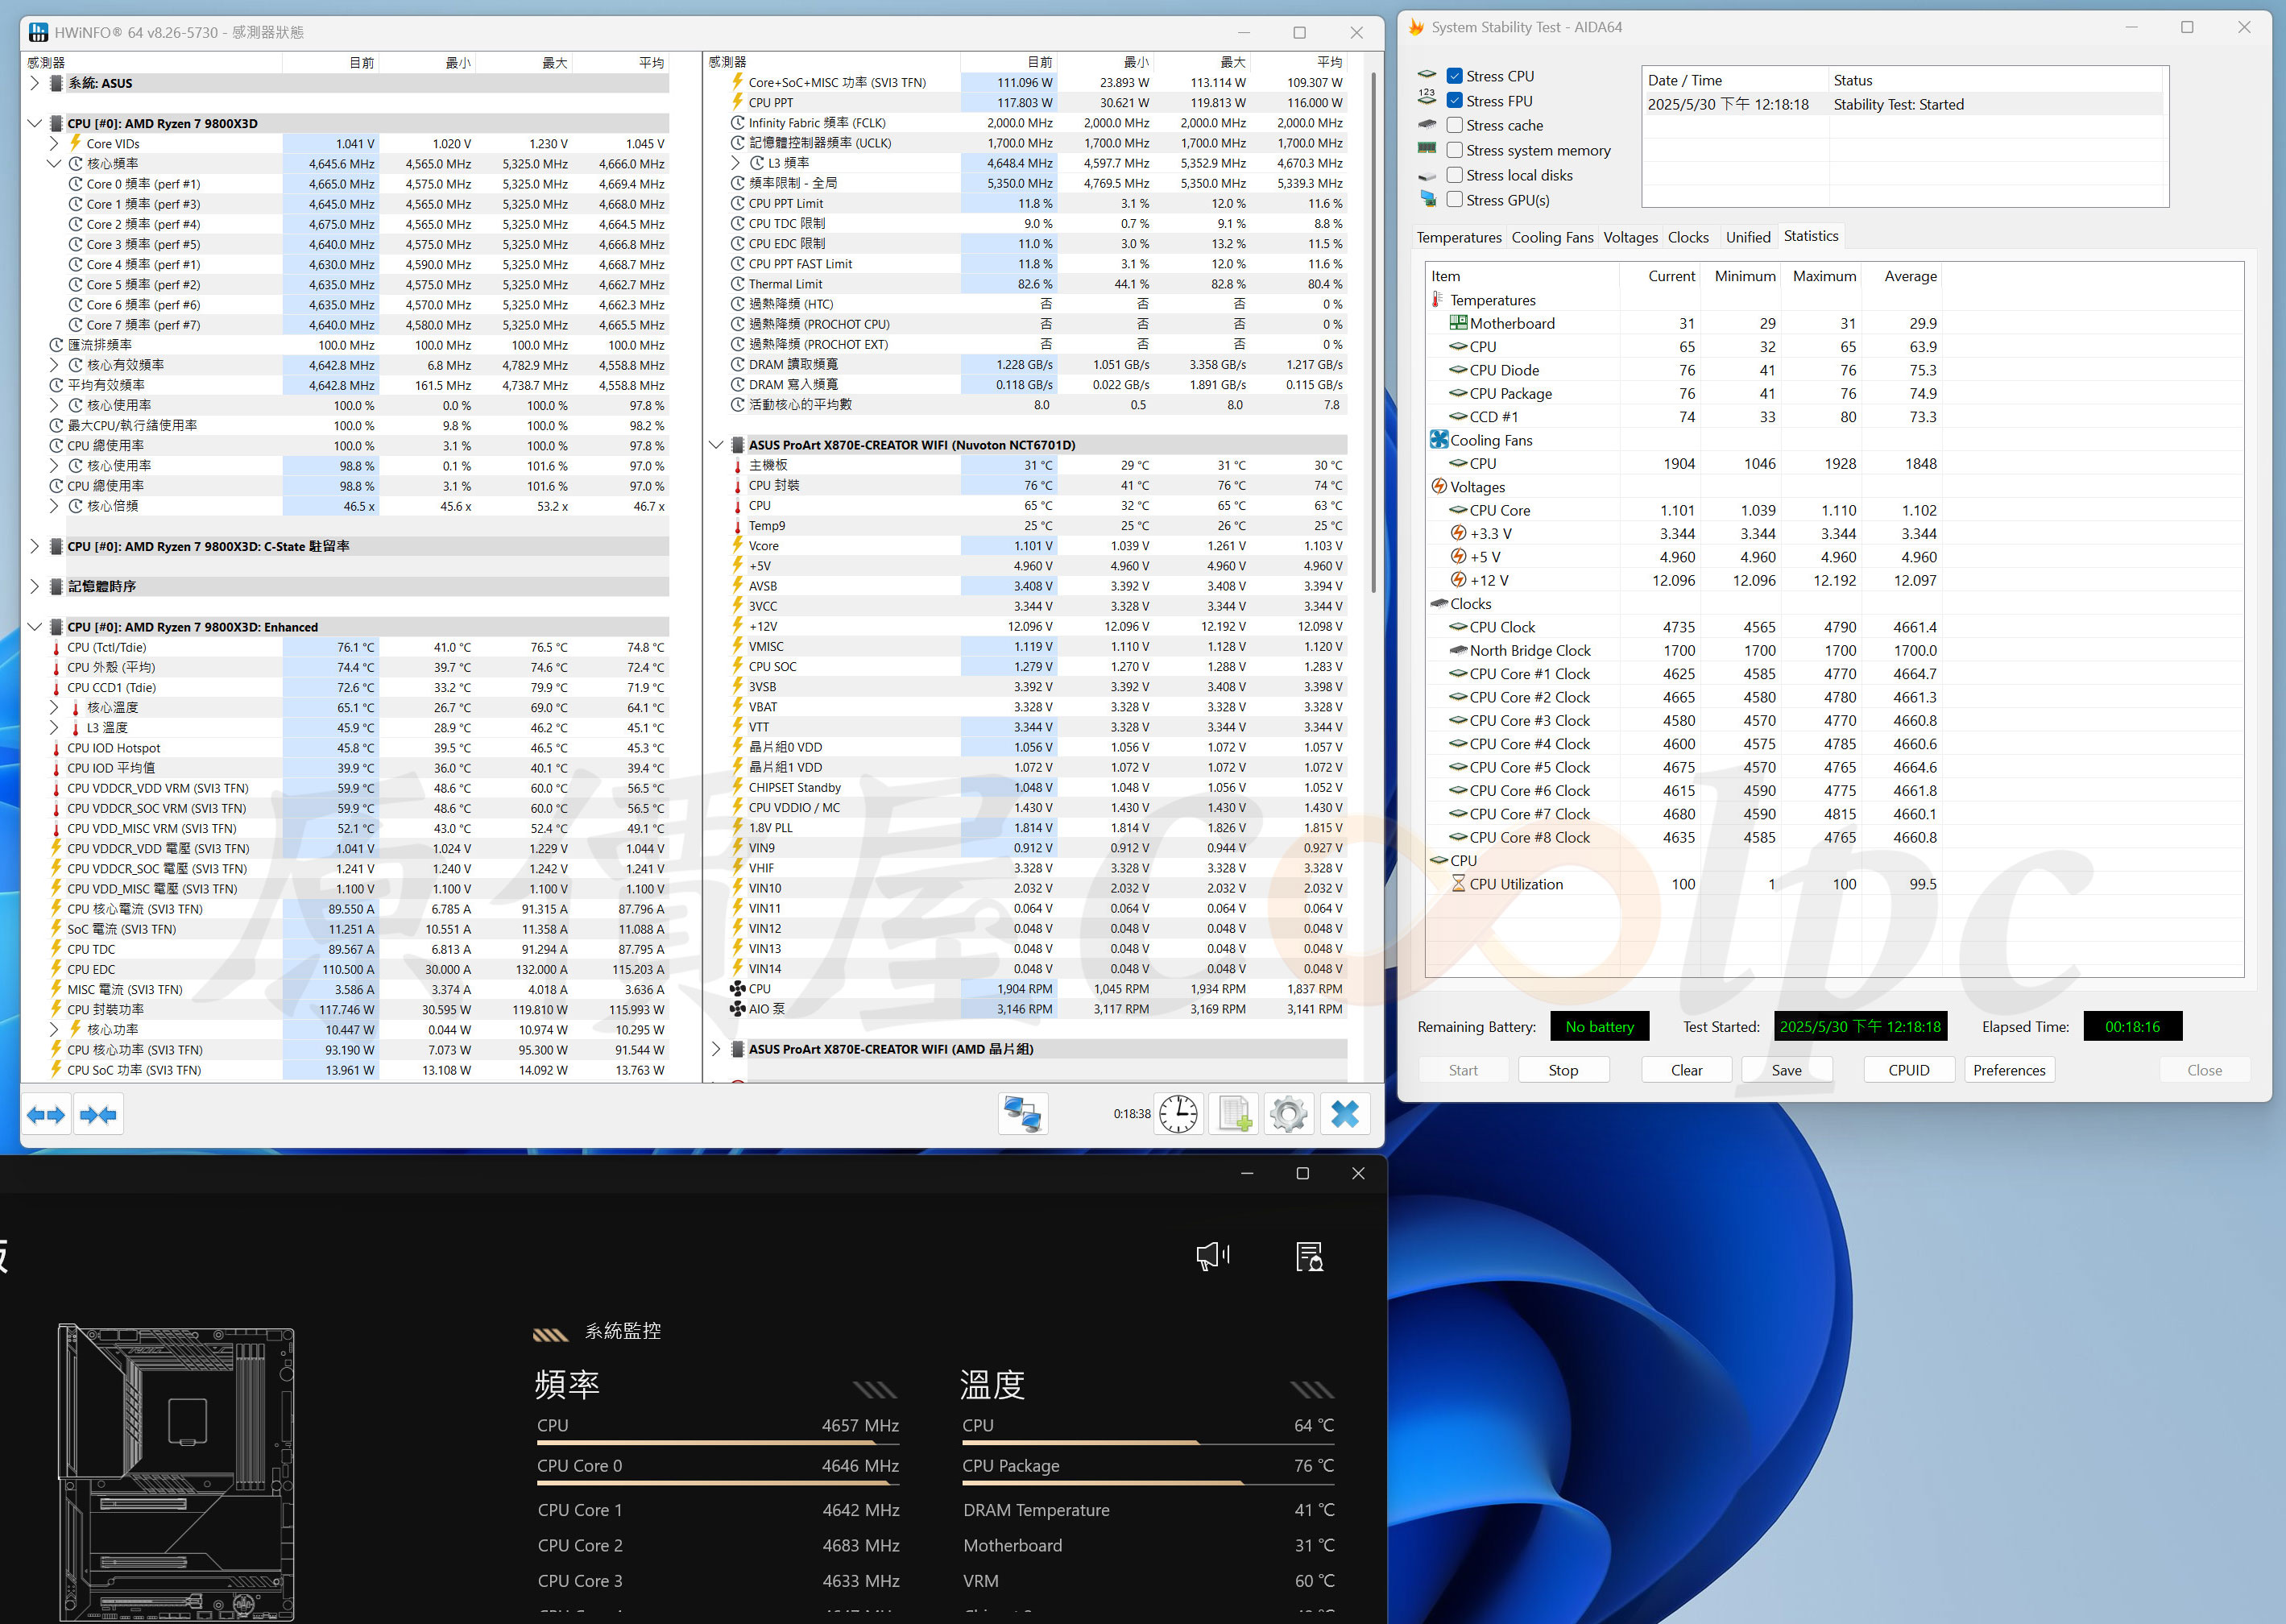The height and width of the screenshot is (1624, 2286).
Task: Click the +12 V voltage icon in AIDA64
Action: 1458,580
